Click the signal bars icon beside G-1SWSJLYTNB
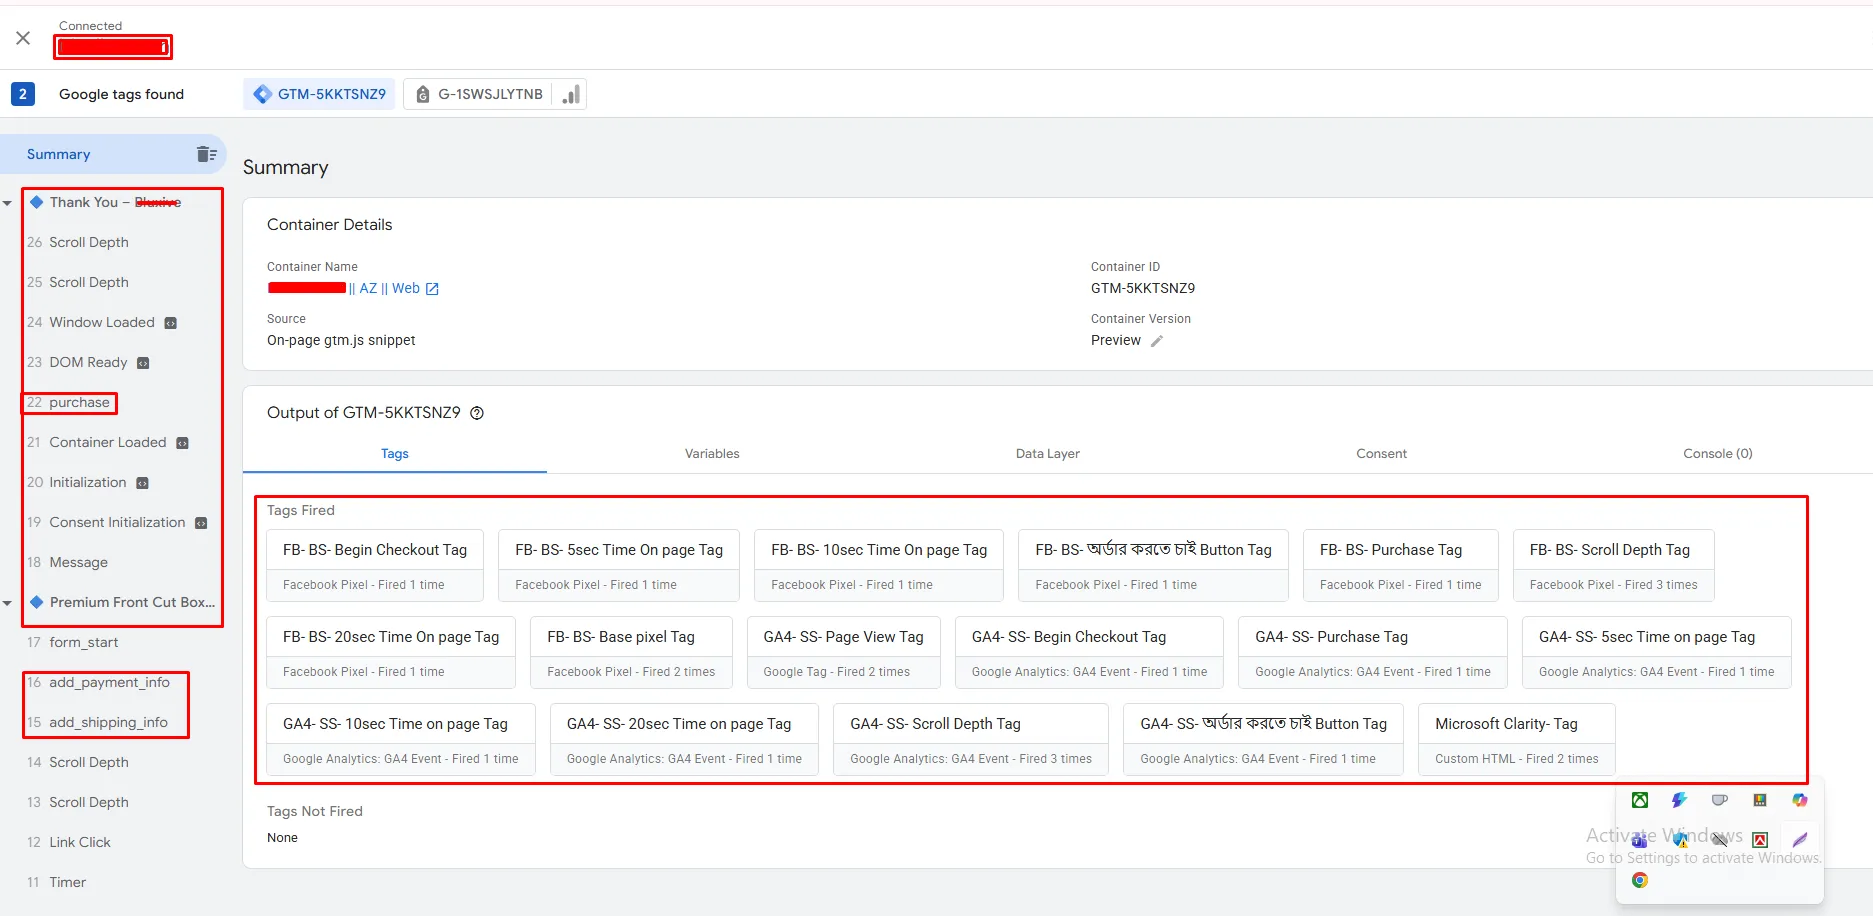Screen dimensions: 1873x916 571,94
